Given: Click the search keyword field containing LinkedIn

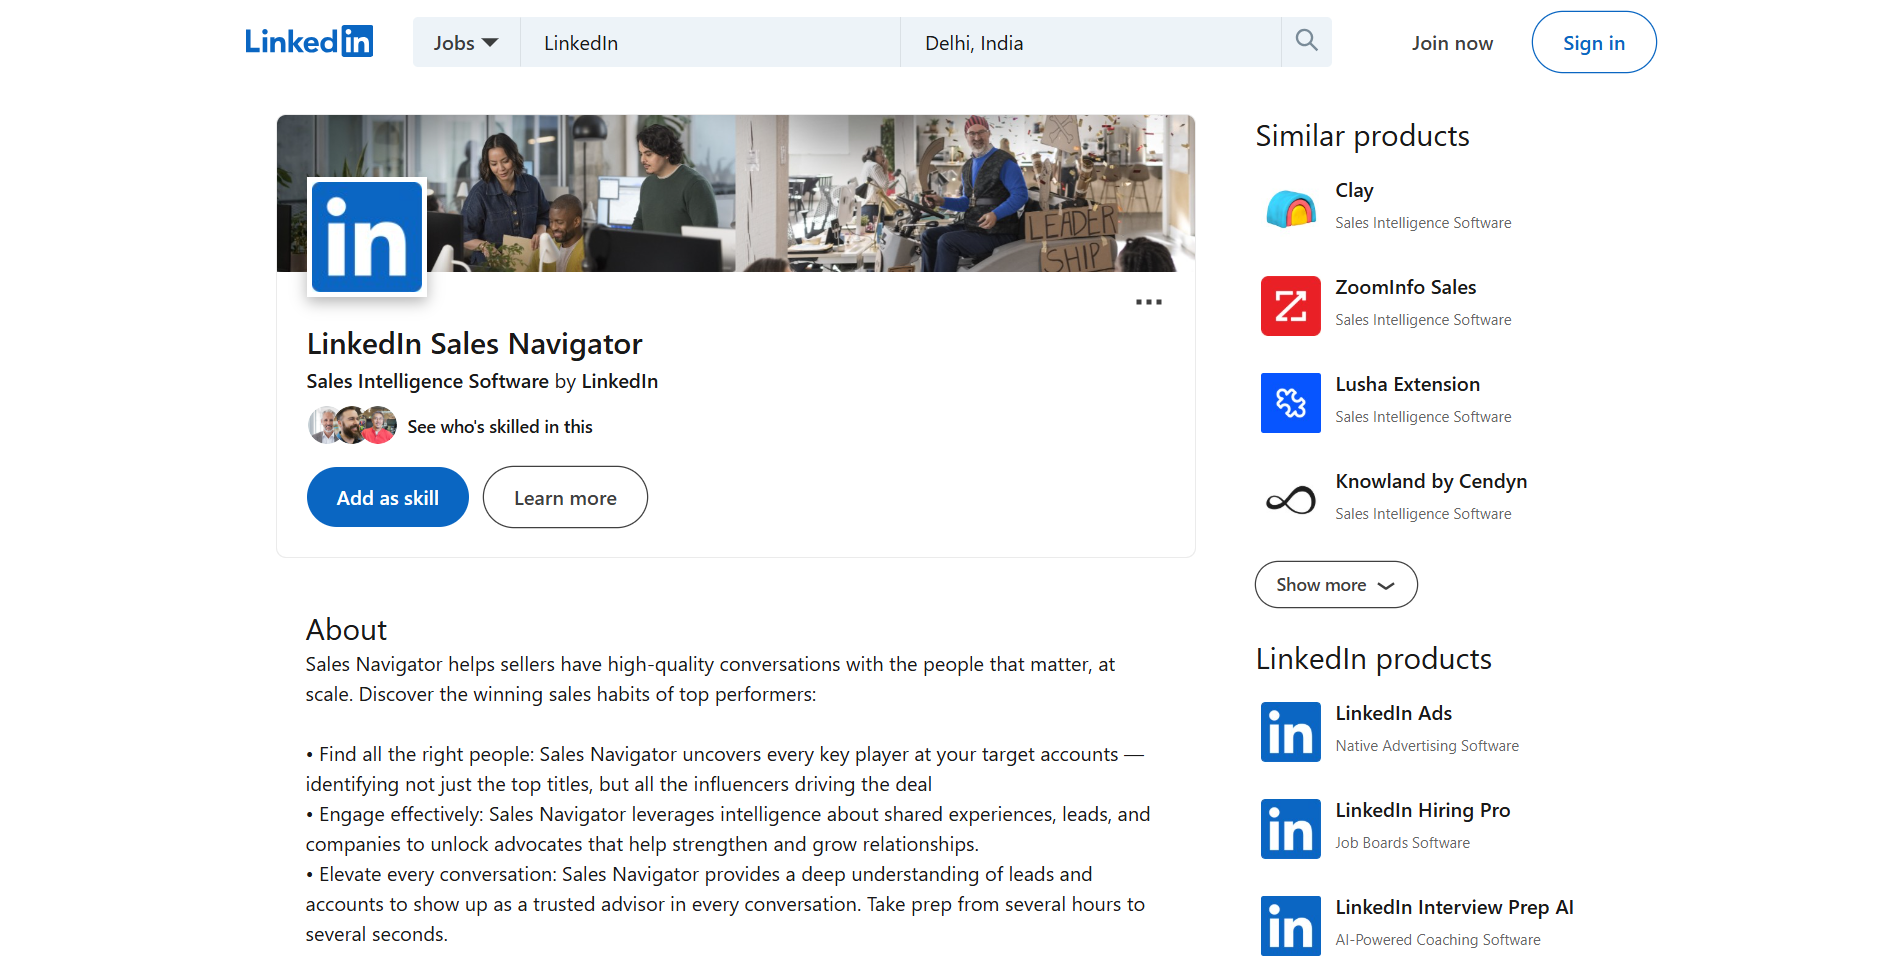Looking at the screenshot, I should point(710,42).
